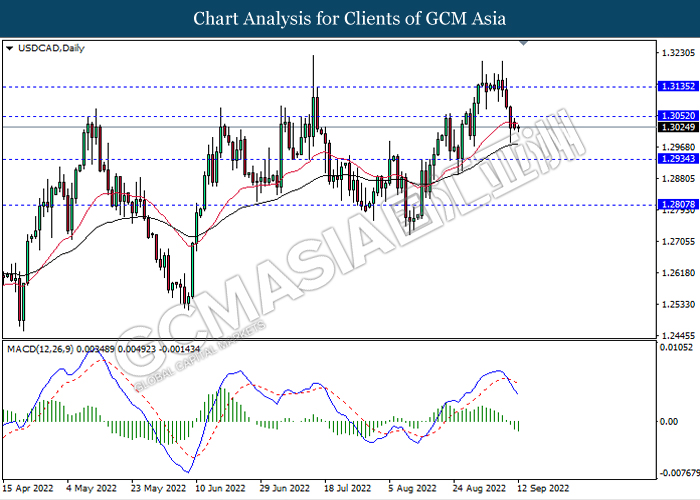Viewport: 700px width, 500px height.
Task: Click the 1.24455 price axis value
Action: click(678, 335)
